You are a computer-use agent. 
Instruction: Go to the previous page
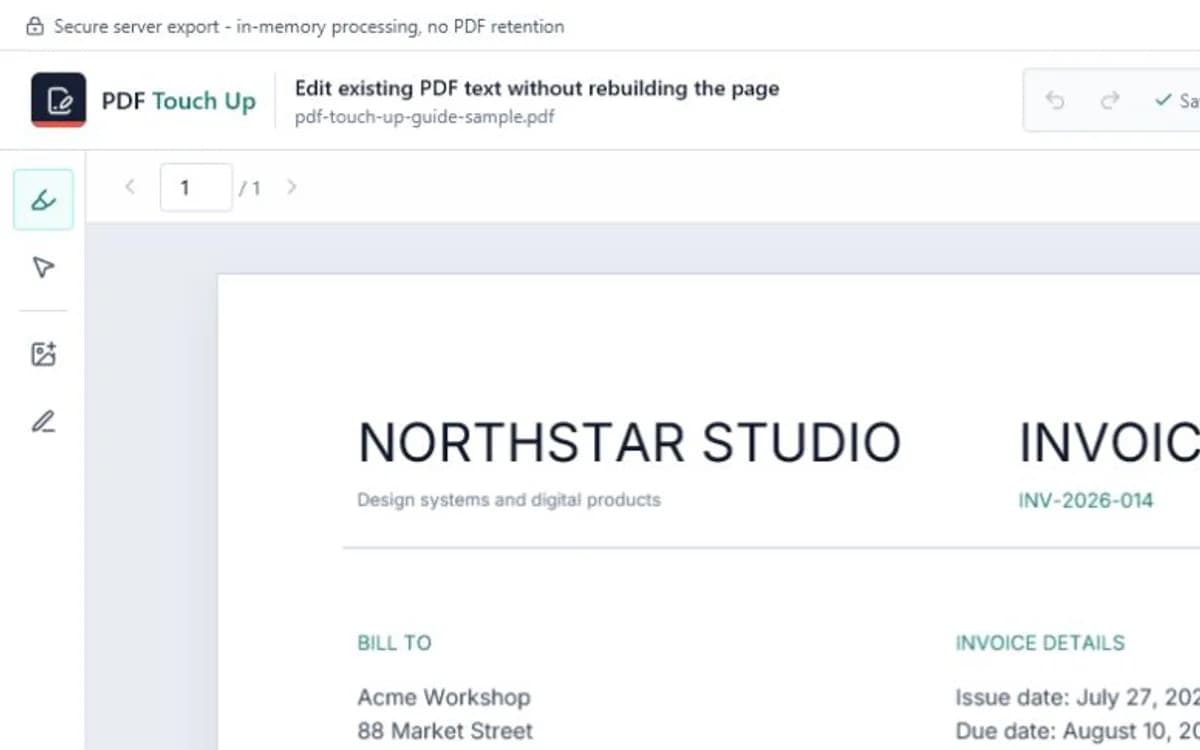tap(129, 186)
